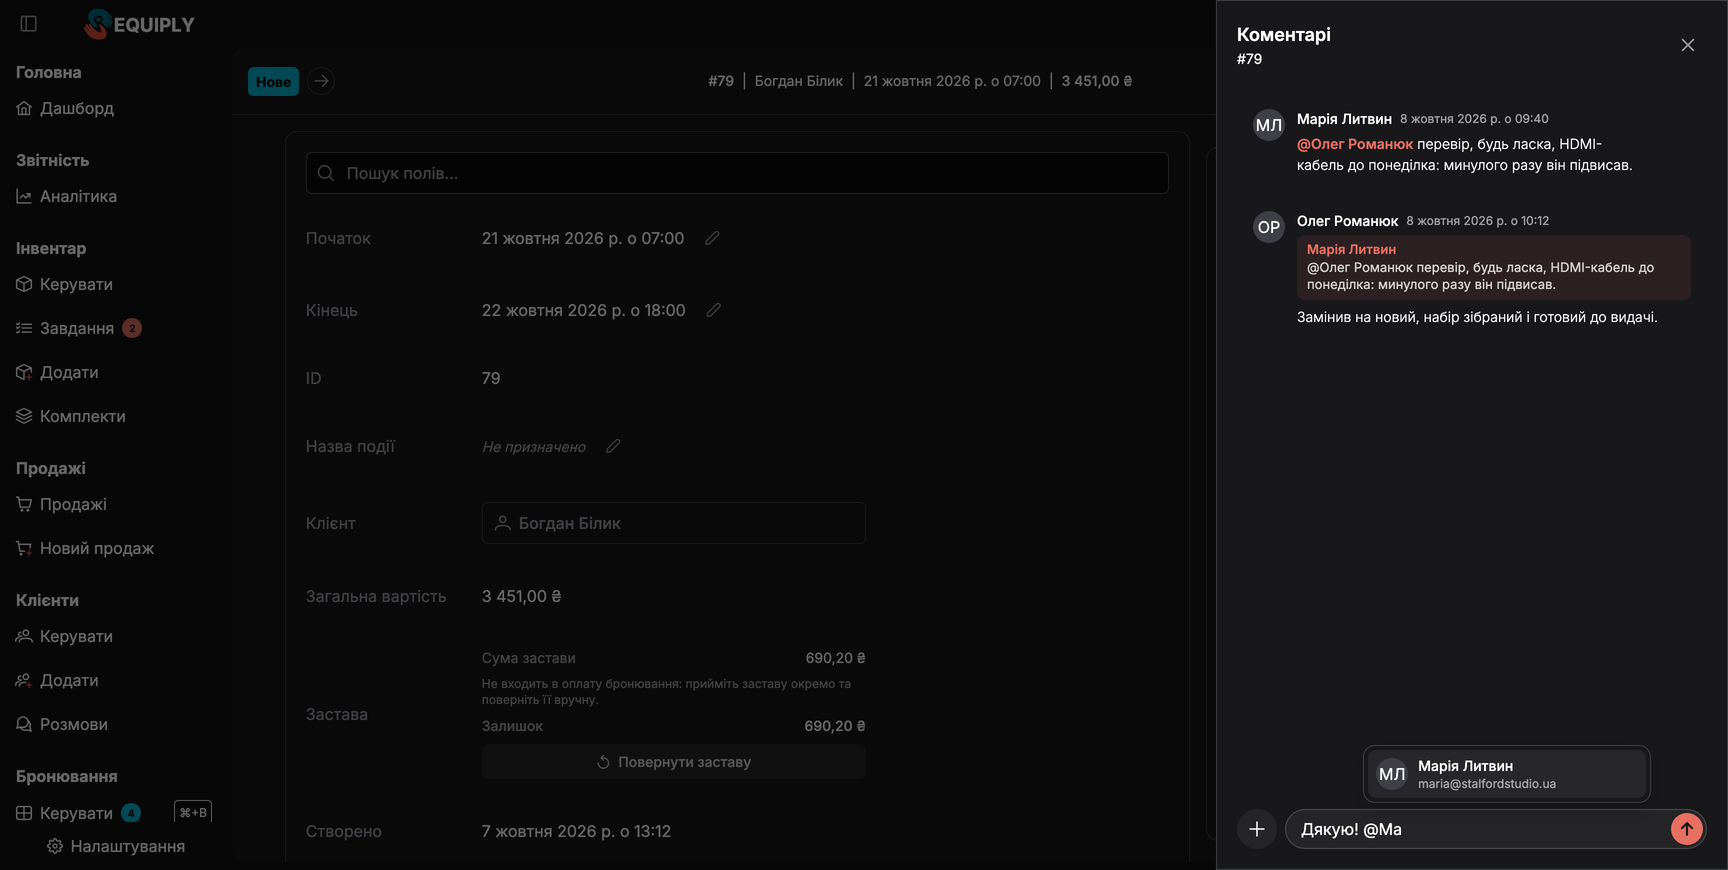Open Новий продаж in sidebar
This screenshot has width=1728, height=870.
tap(85, 548)
